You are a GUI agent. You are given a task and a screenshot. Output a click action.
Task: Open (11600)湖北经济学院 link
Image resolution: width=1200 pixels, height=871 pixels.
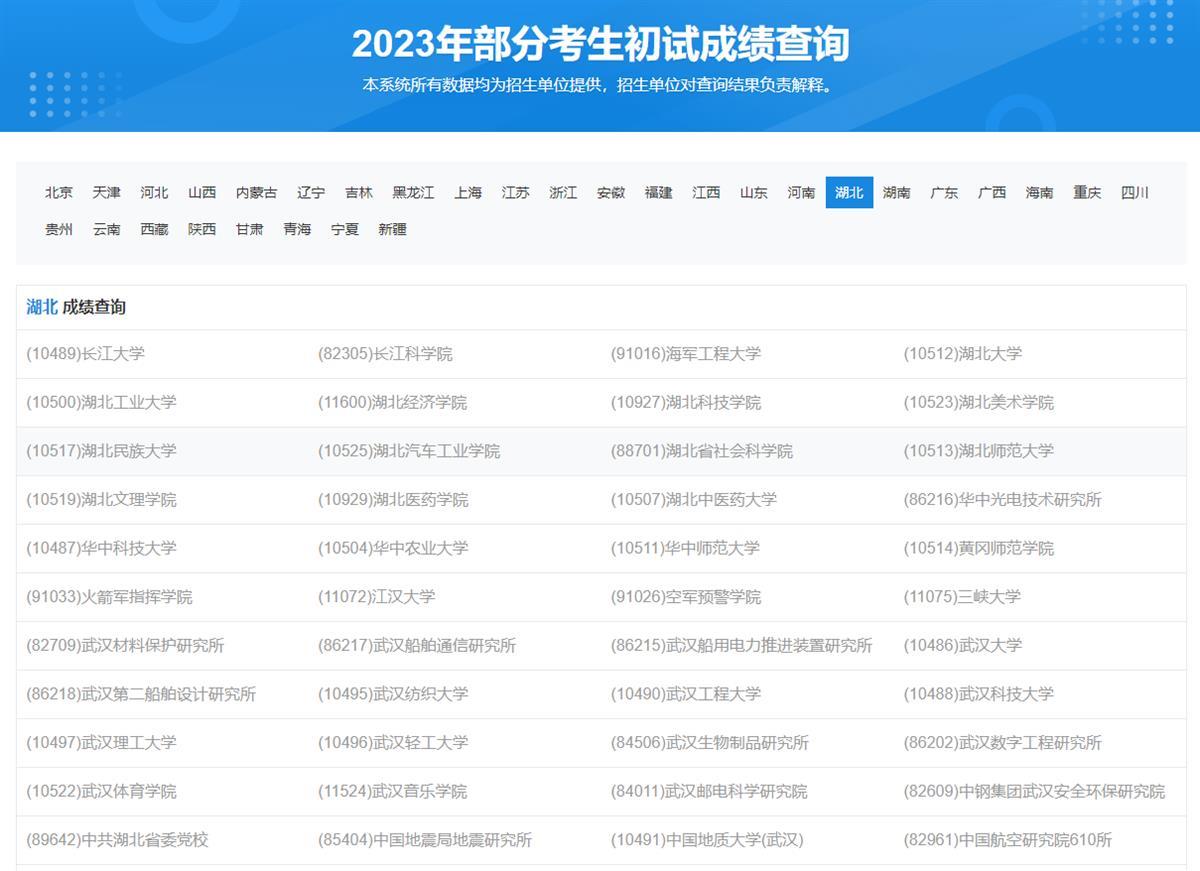393,402
